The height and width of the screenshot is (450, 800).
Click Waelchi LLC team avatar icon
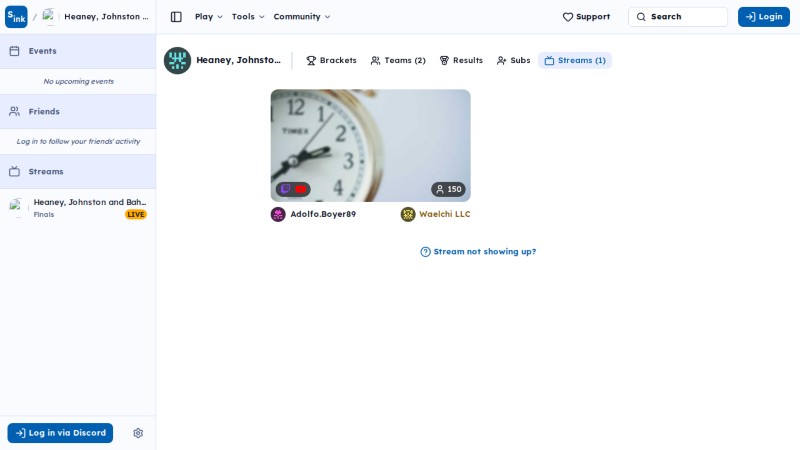tap(408, 214)
